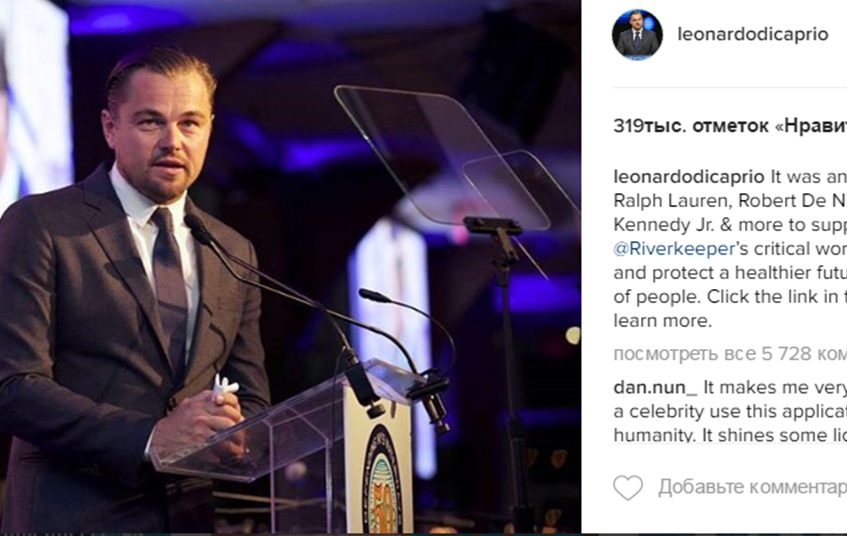View all 5 728 comments
The width and height of the screenshot is (847, 536).
(730, 354)
